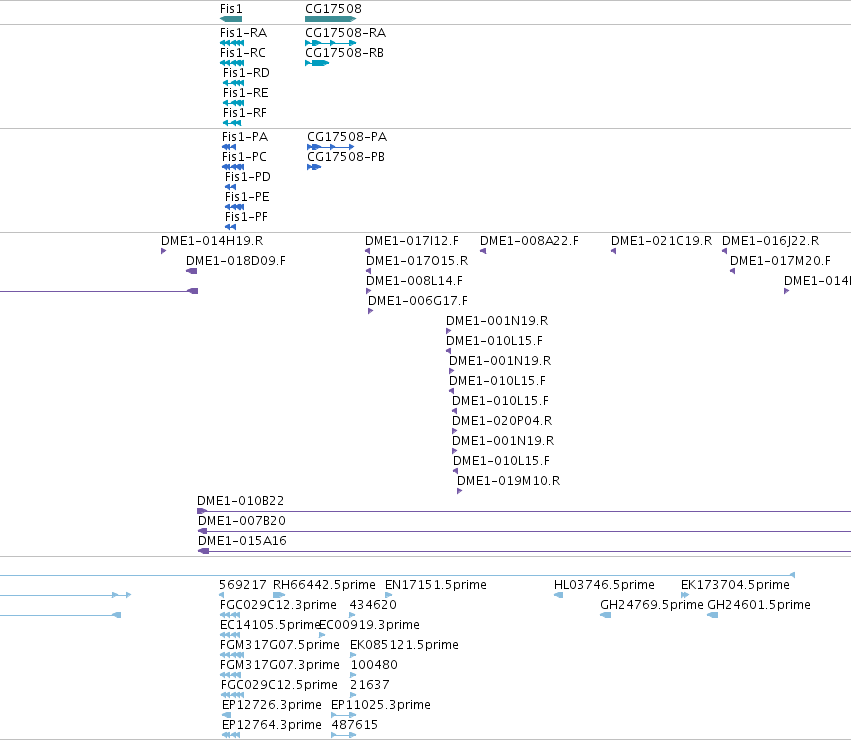
Task: Click EST EP12726.3prime
Action: coord(272,706)
